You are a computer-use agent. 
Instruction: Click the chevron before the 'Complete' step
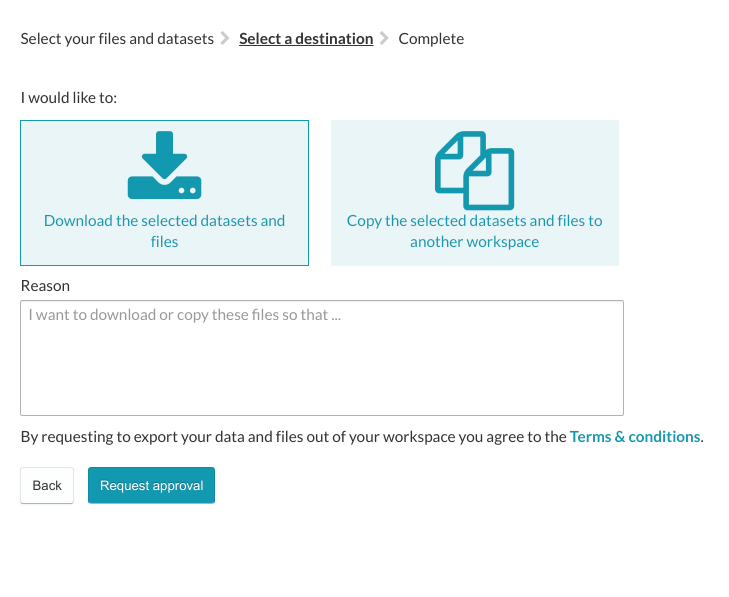[385, 39]
